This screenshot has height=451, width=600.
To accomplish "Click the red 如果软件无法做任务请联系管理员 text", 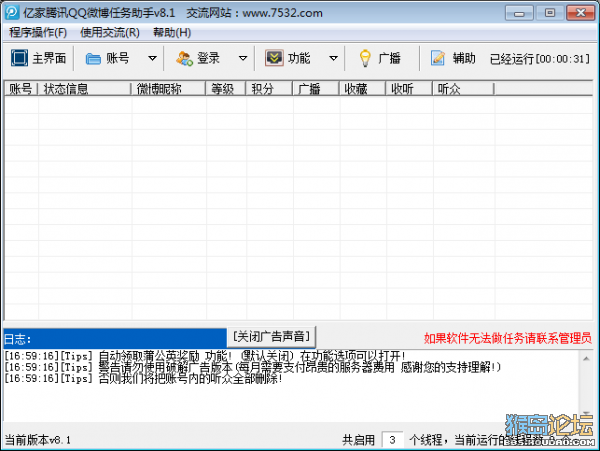I will point(508,338).
